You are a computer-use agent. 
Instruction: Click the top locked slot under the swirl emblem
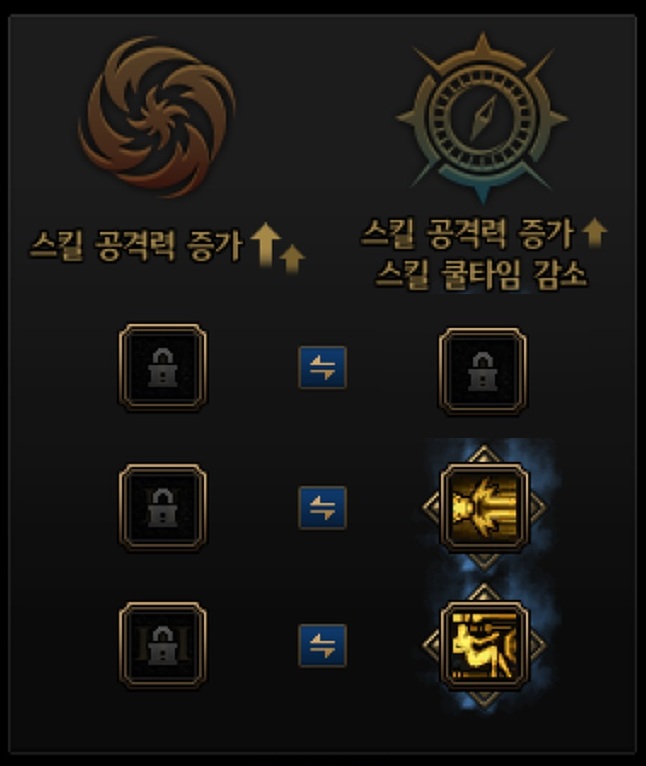pos(163,367)
